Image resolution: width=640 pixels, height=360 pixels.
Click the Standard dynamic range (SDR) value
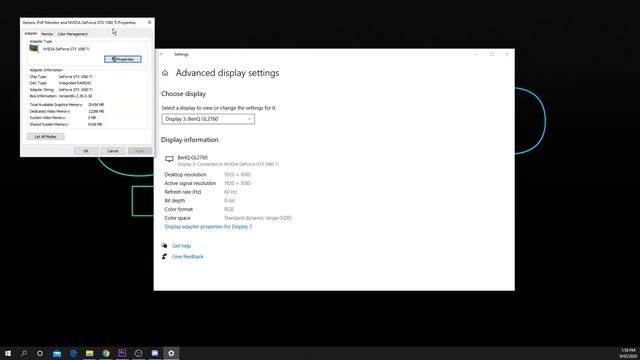[x=258, y=218]
